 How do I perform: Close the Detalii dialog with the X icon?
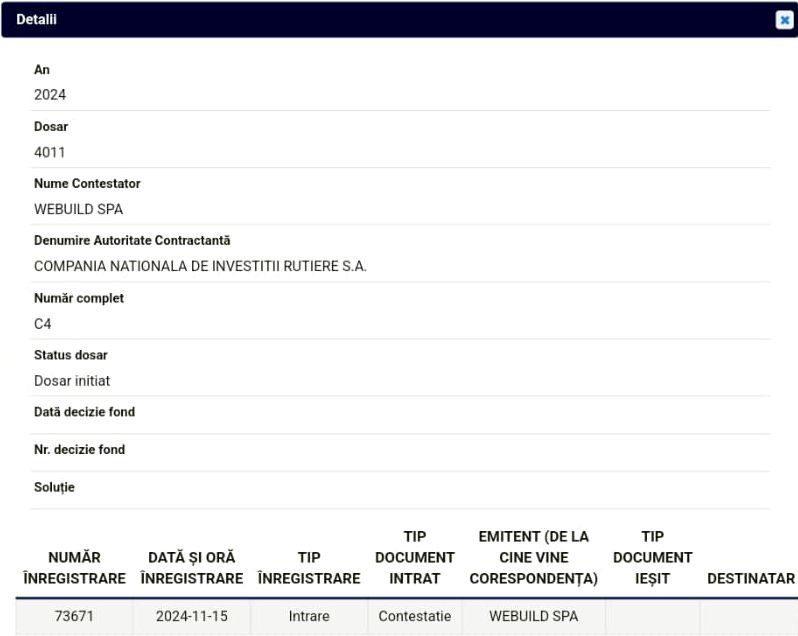[x=784, y=20]
